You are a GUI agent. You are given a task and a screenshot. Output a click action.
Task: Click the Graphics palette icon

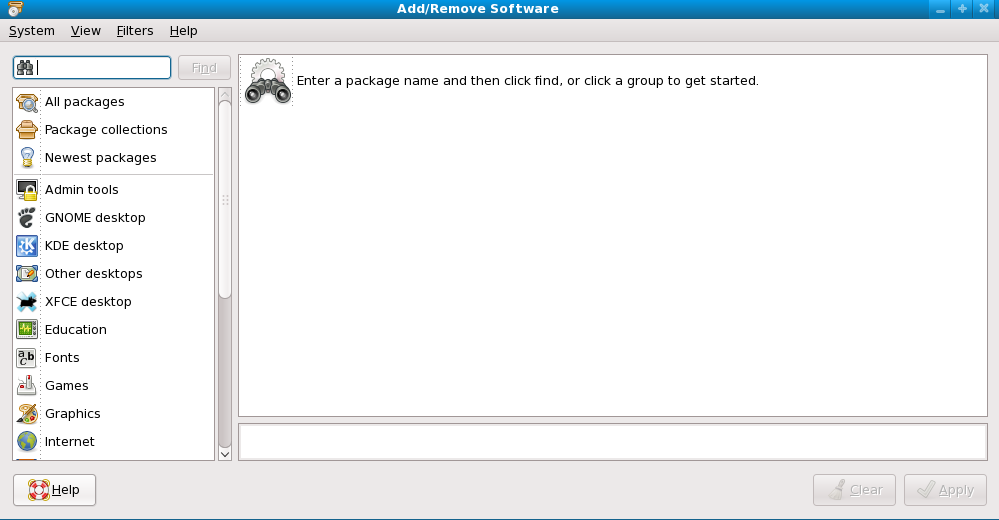[x=27, y=414]
